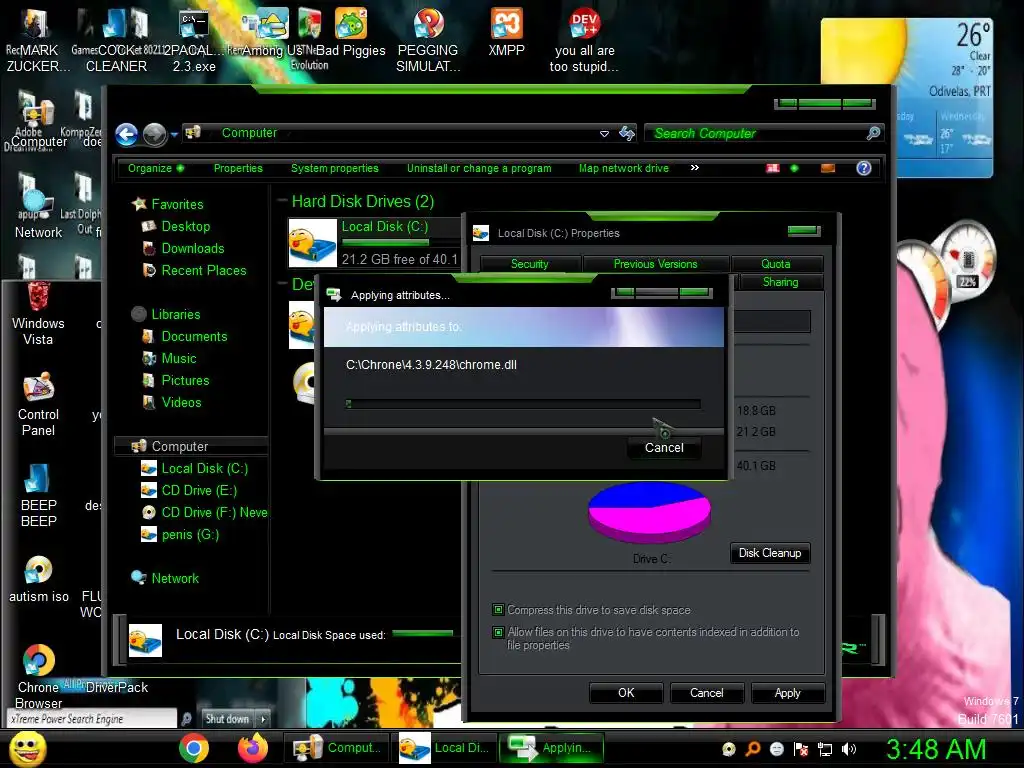Open the Control Panel desktop icon
Image resolution: width=1024 pixels, height=768 pixels.
[x=38, y=404]
